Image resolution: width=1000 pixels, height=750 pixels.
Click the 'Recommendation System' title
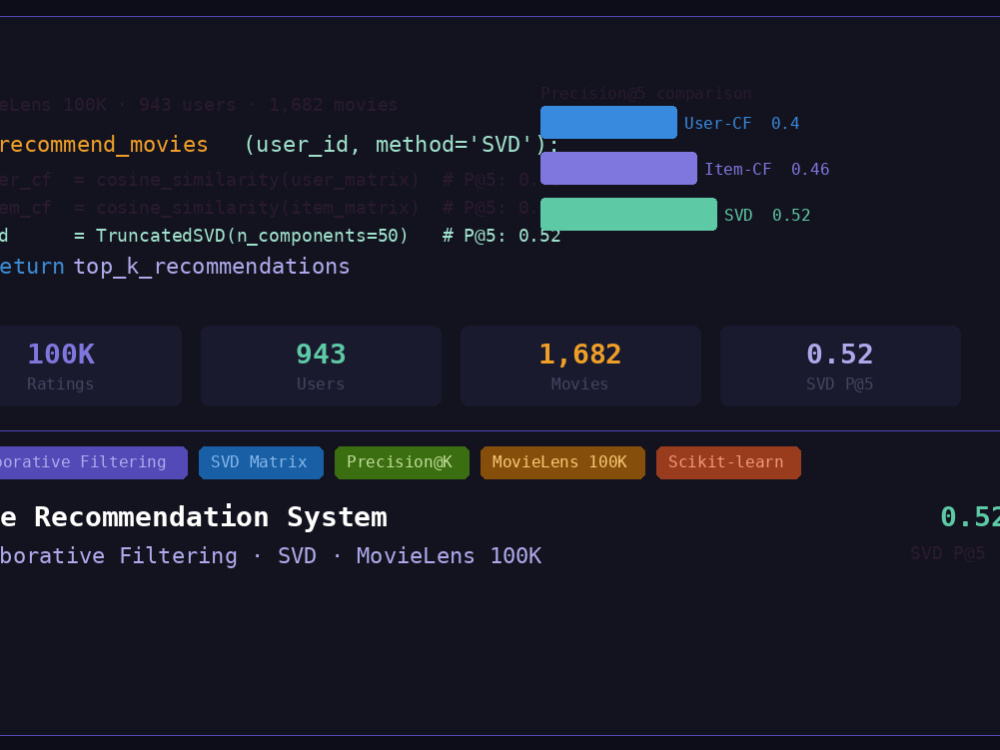tap(210, 517)
